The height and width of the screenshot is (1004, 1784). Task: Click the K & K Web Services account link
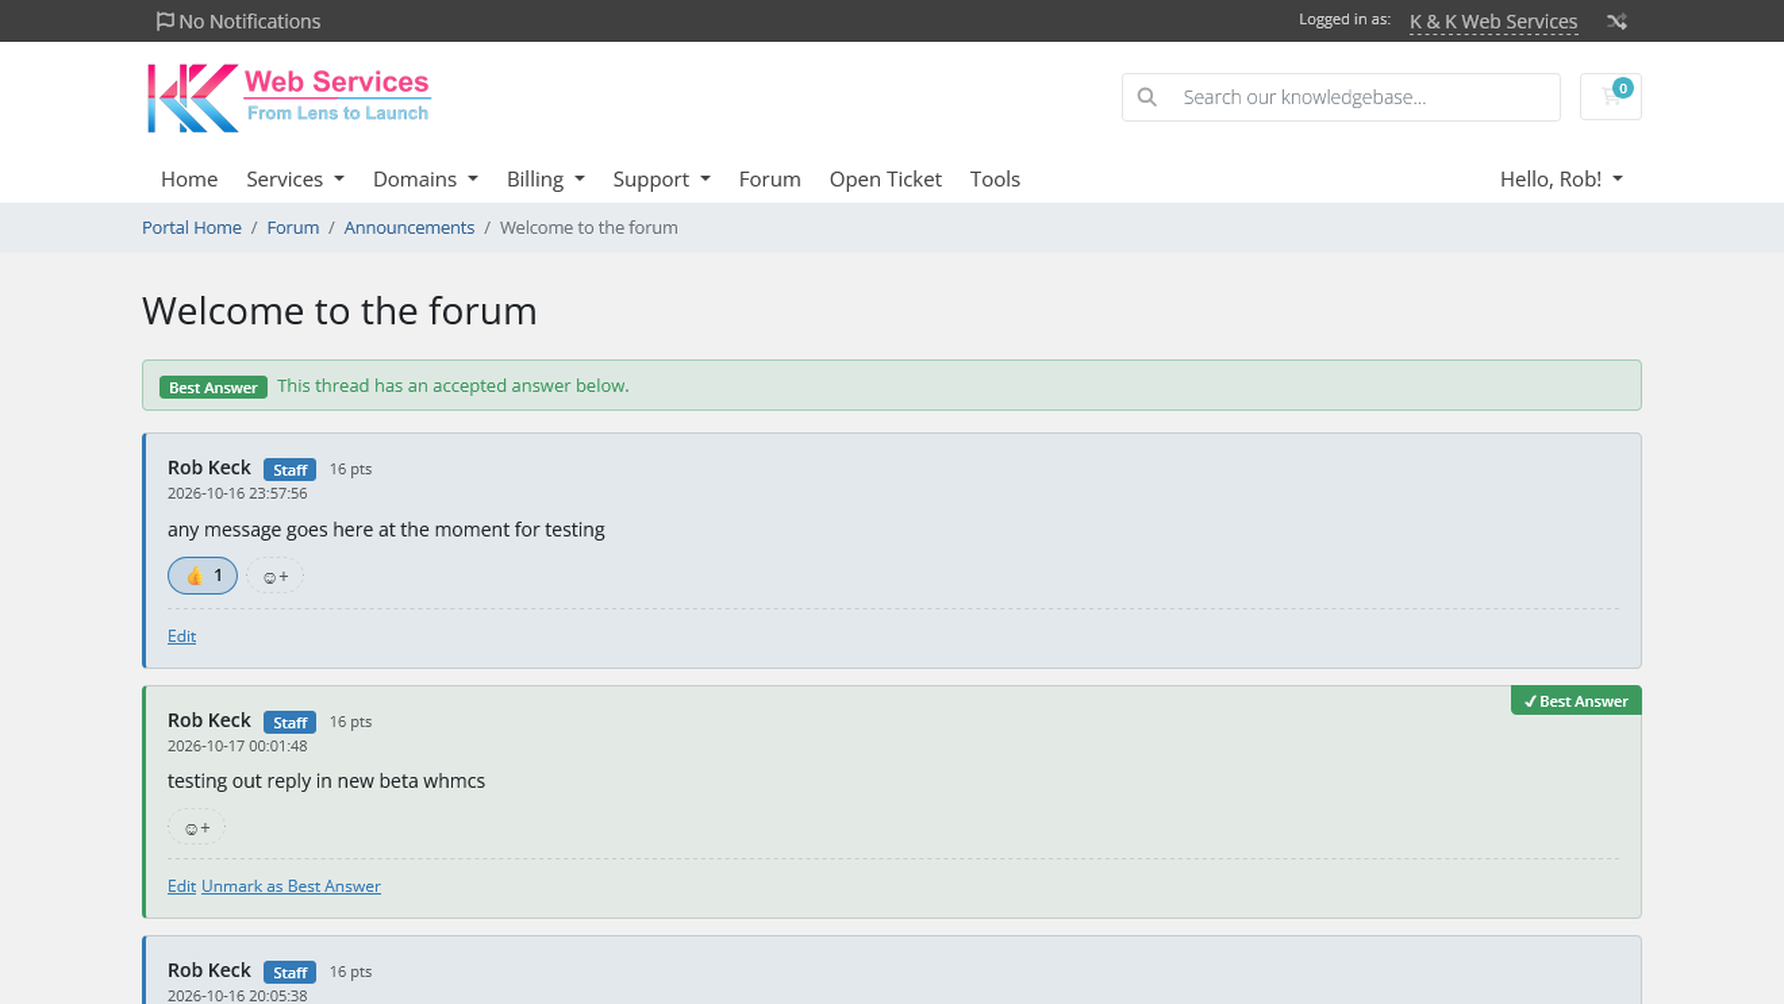1493,21
